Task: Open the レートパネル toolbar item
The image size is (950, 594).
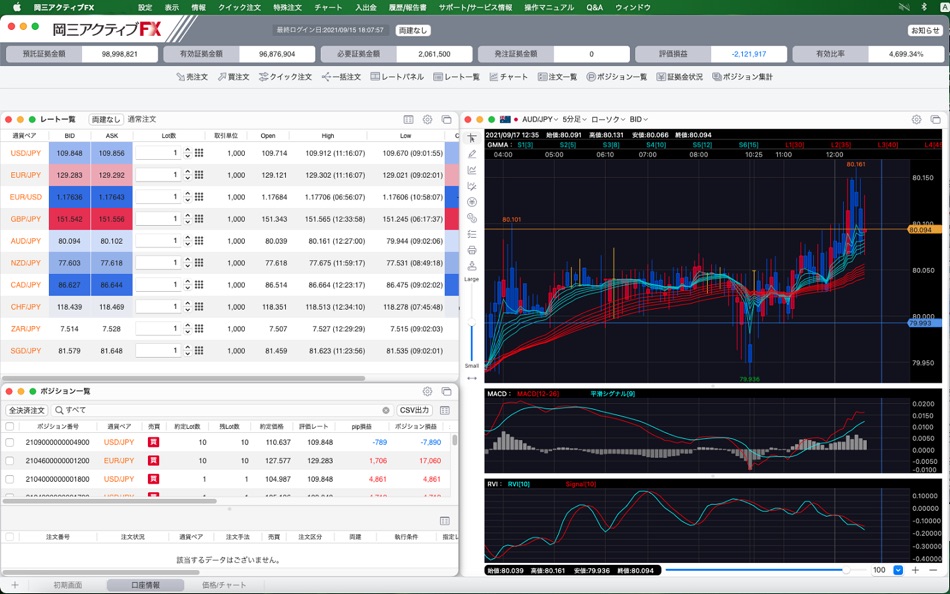Action: point(397,77)
